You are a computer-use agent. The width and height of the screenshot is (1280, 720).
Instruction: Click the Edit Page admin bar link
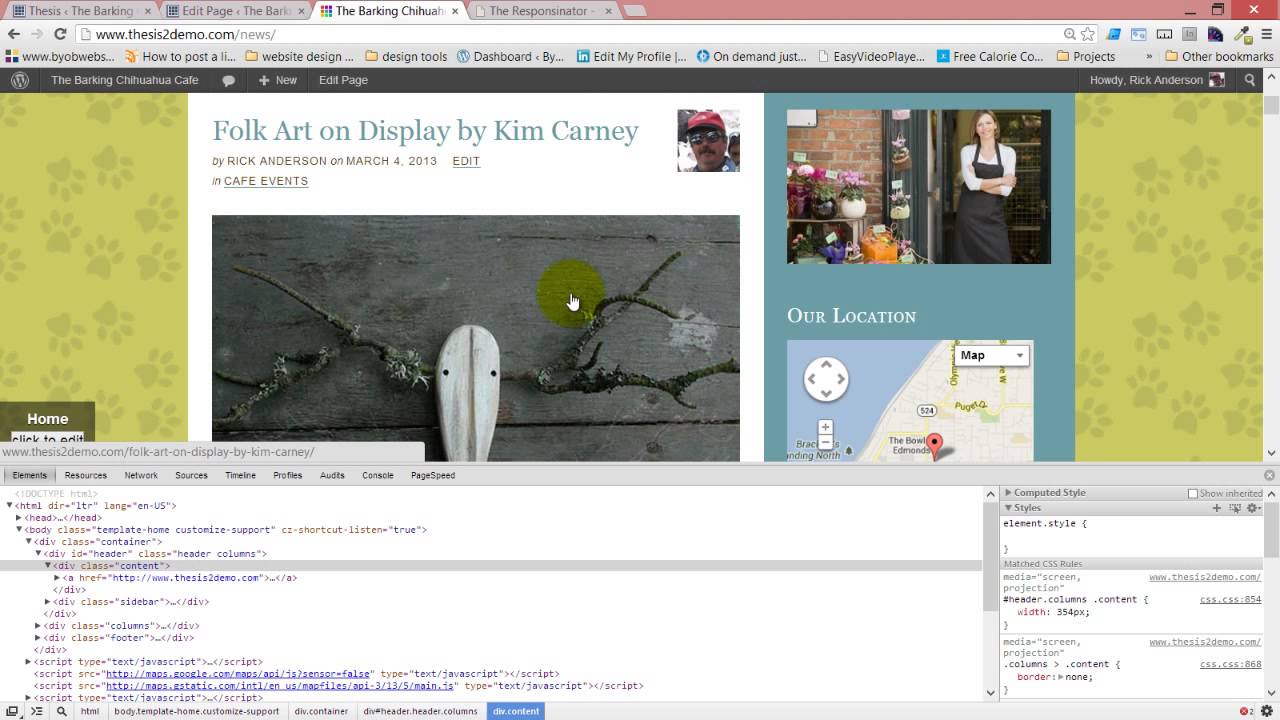[343, 80]
